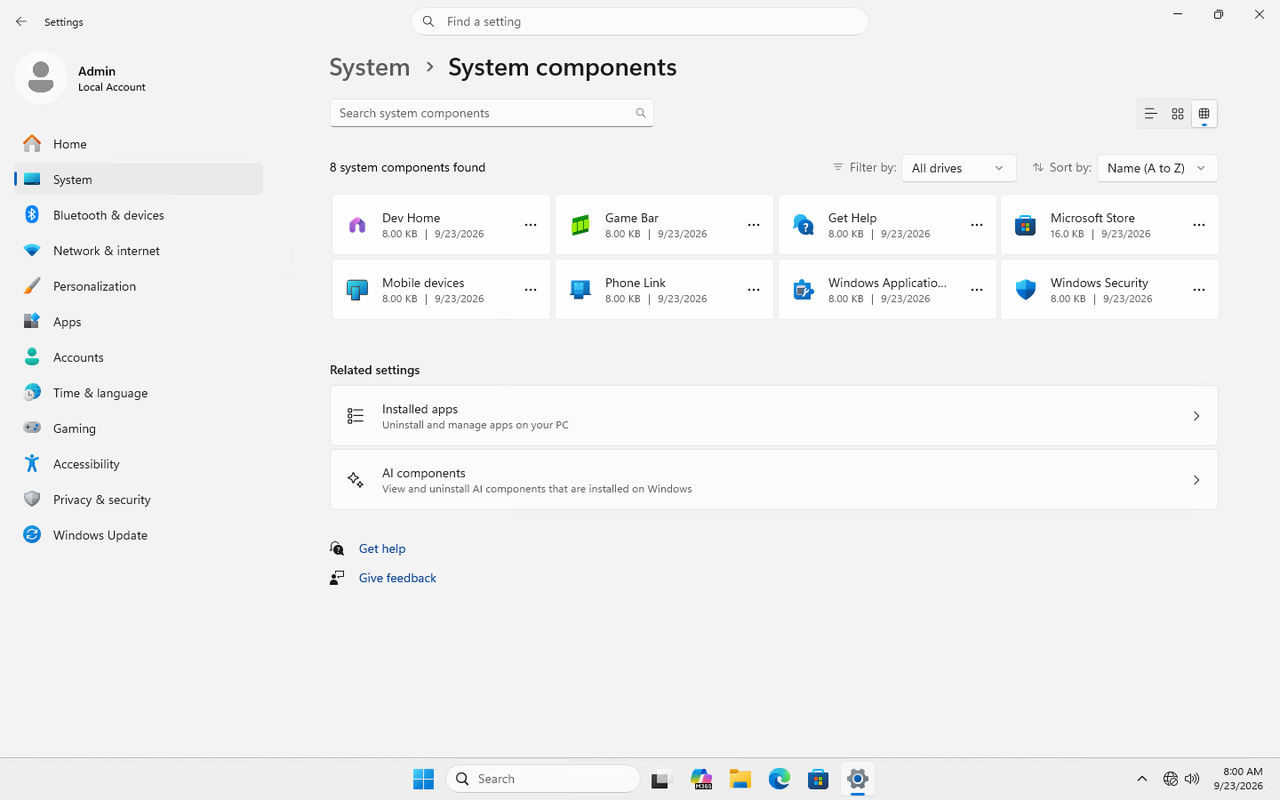
Task: Switch to table view layout
Action: tap(1204, 114)
